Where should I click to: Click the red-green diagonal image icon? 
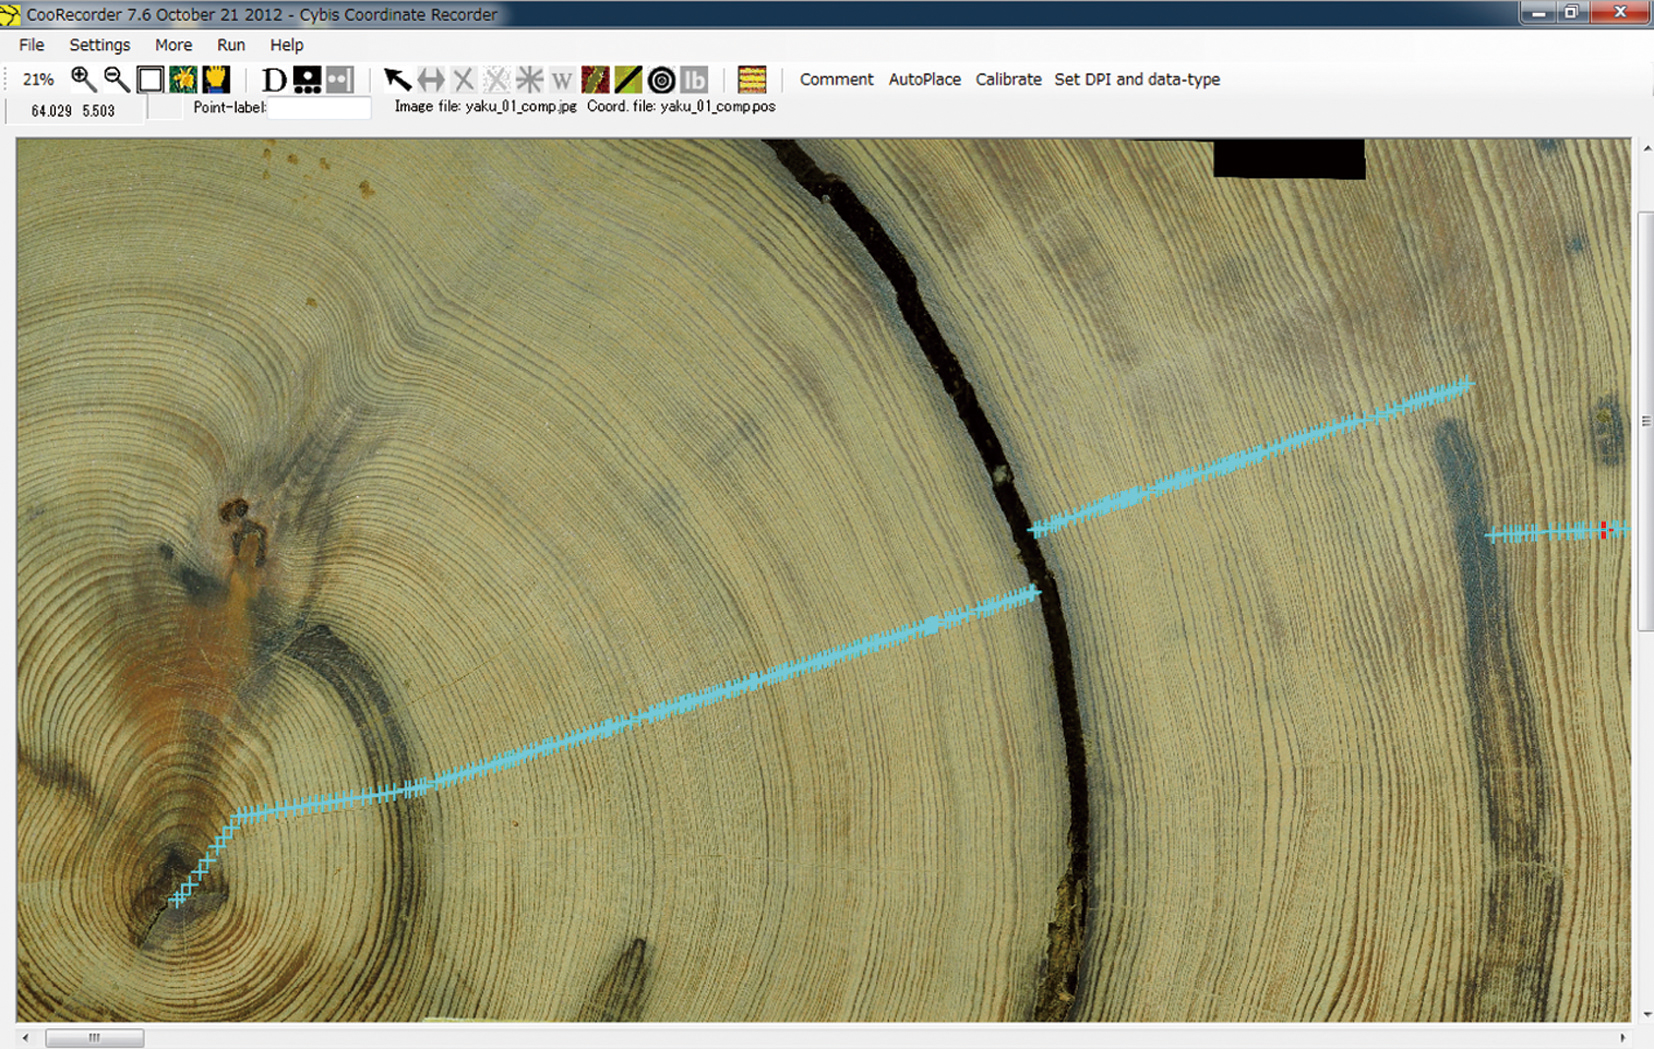click(595, 80)
